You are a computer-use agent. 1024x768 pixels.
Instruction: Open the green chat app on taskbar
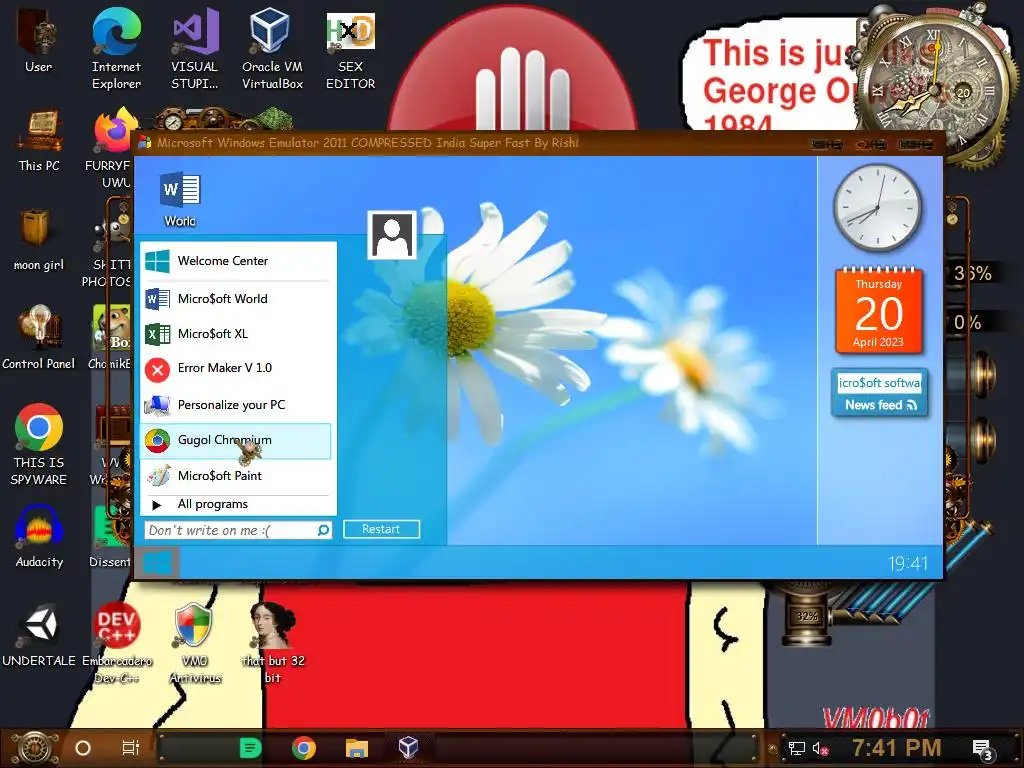point(251,748)
